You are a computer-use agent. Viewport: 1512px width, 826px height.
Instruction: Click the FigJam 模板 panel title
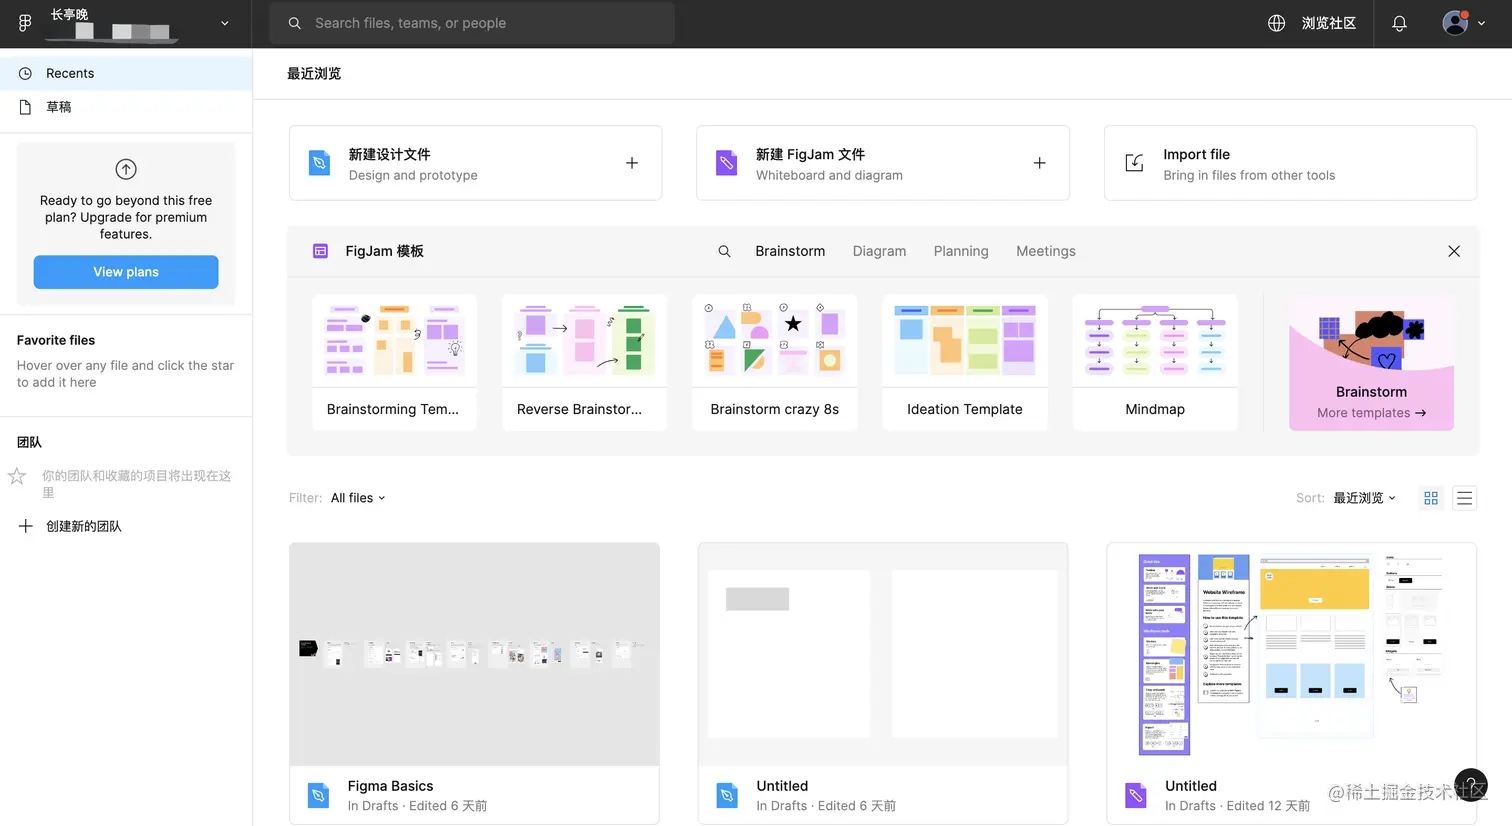[x=385, y=251]
